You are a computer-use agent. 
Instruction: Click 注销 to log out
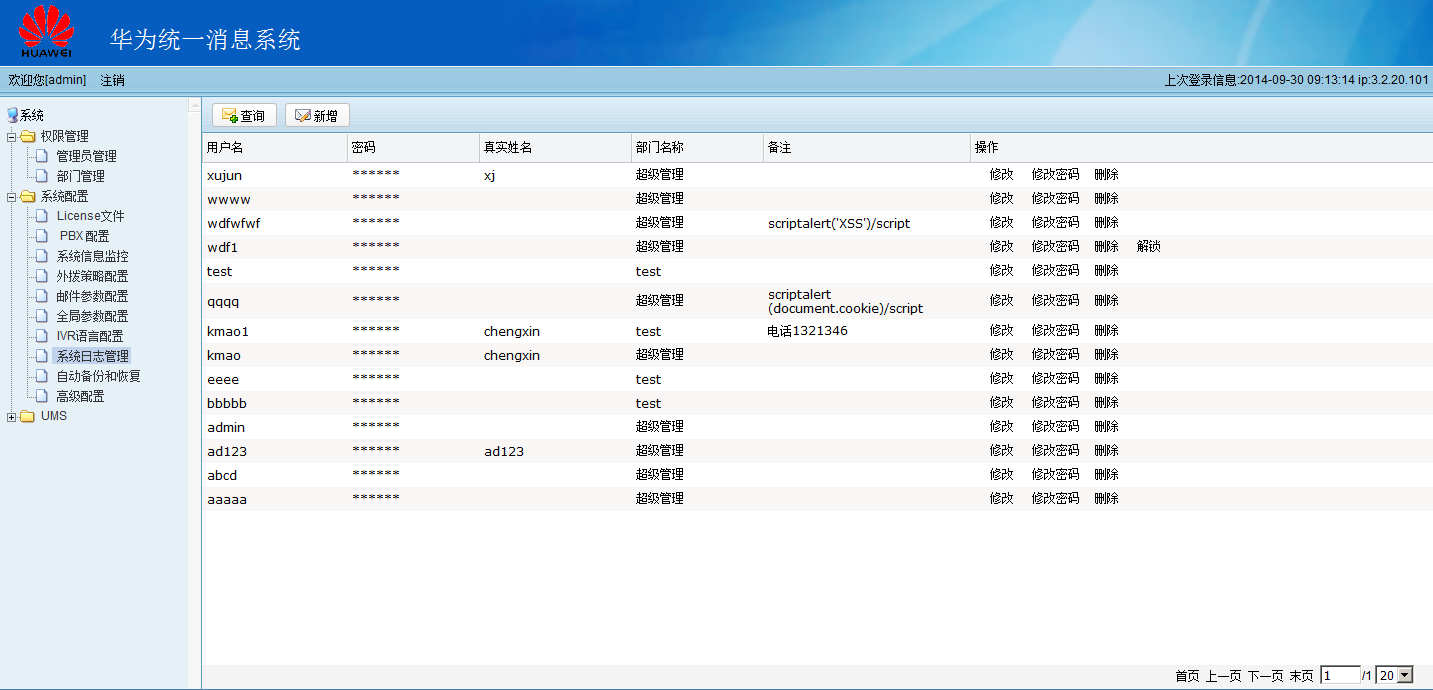tap(112, 80)
